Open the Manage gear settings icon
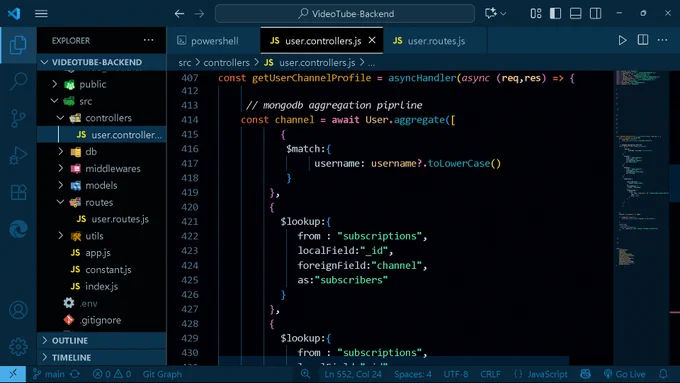 click(x=18, y=347)
